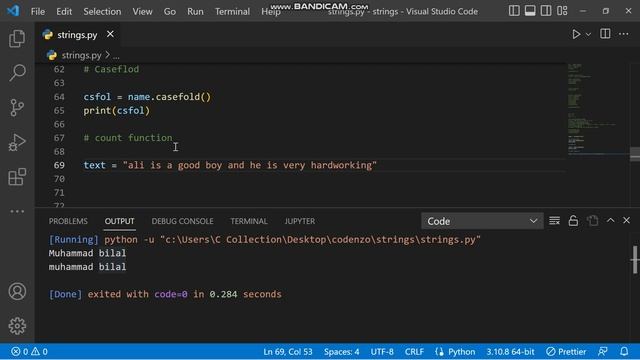Open the Help menu
This screenshot has width=640, height=360.
(x=271, y=11)
